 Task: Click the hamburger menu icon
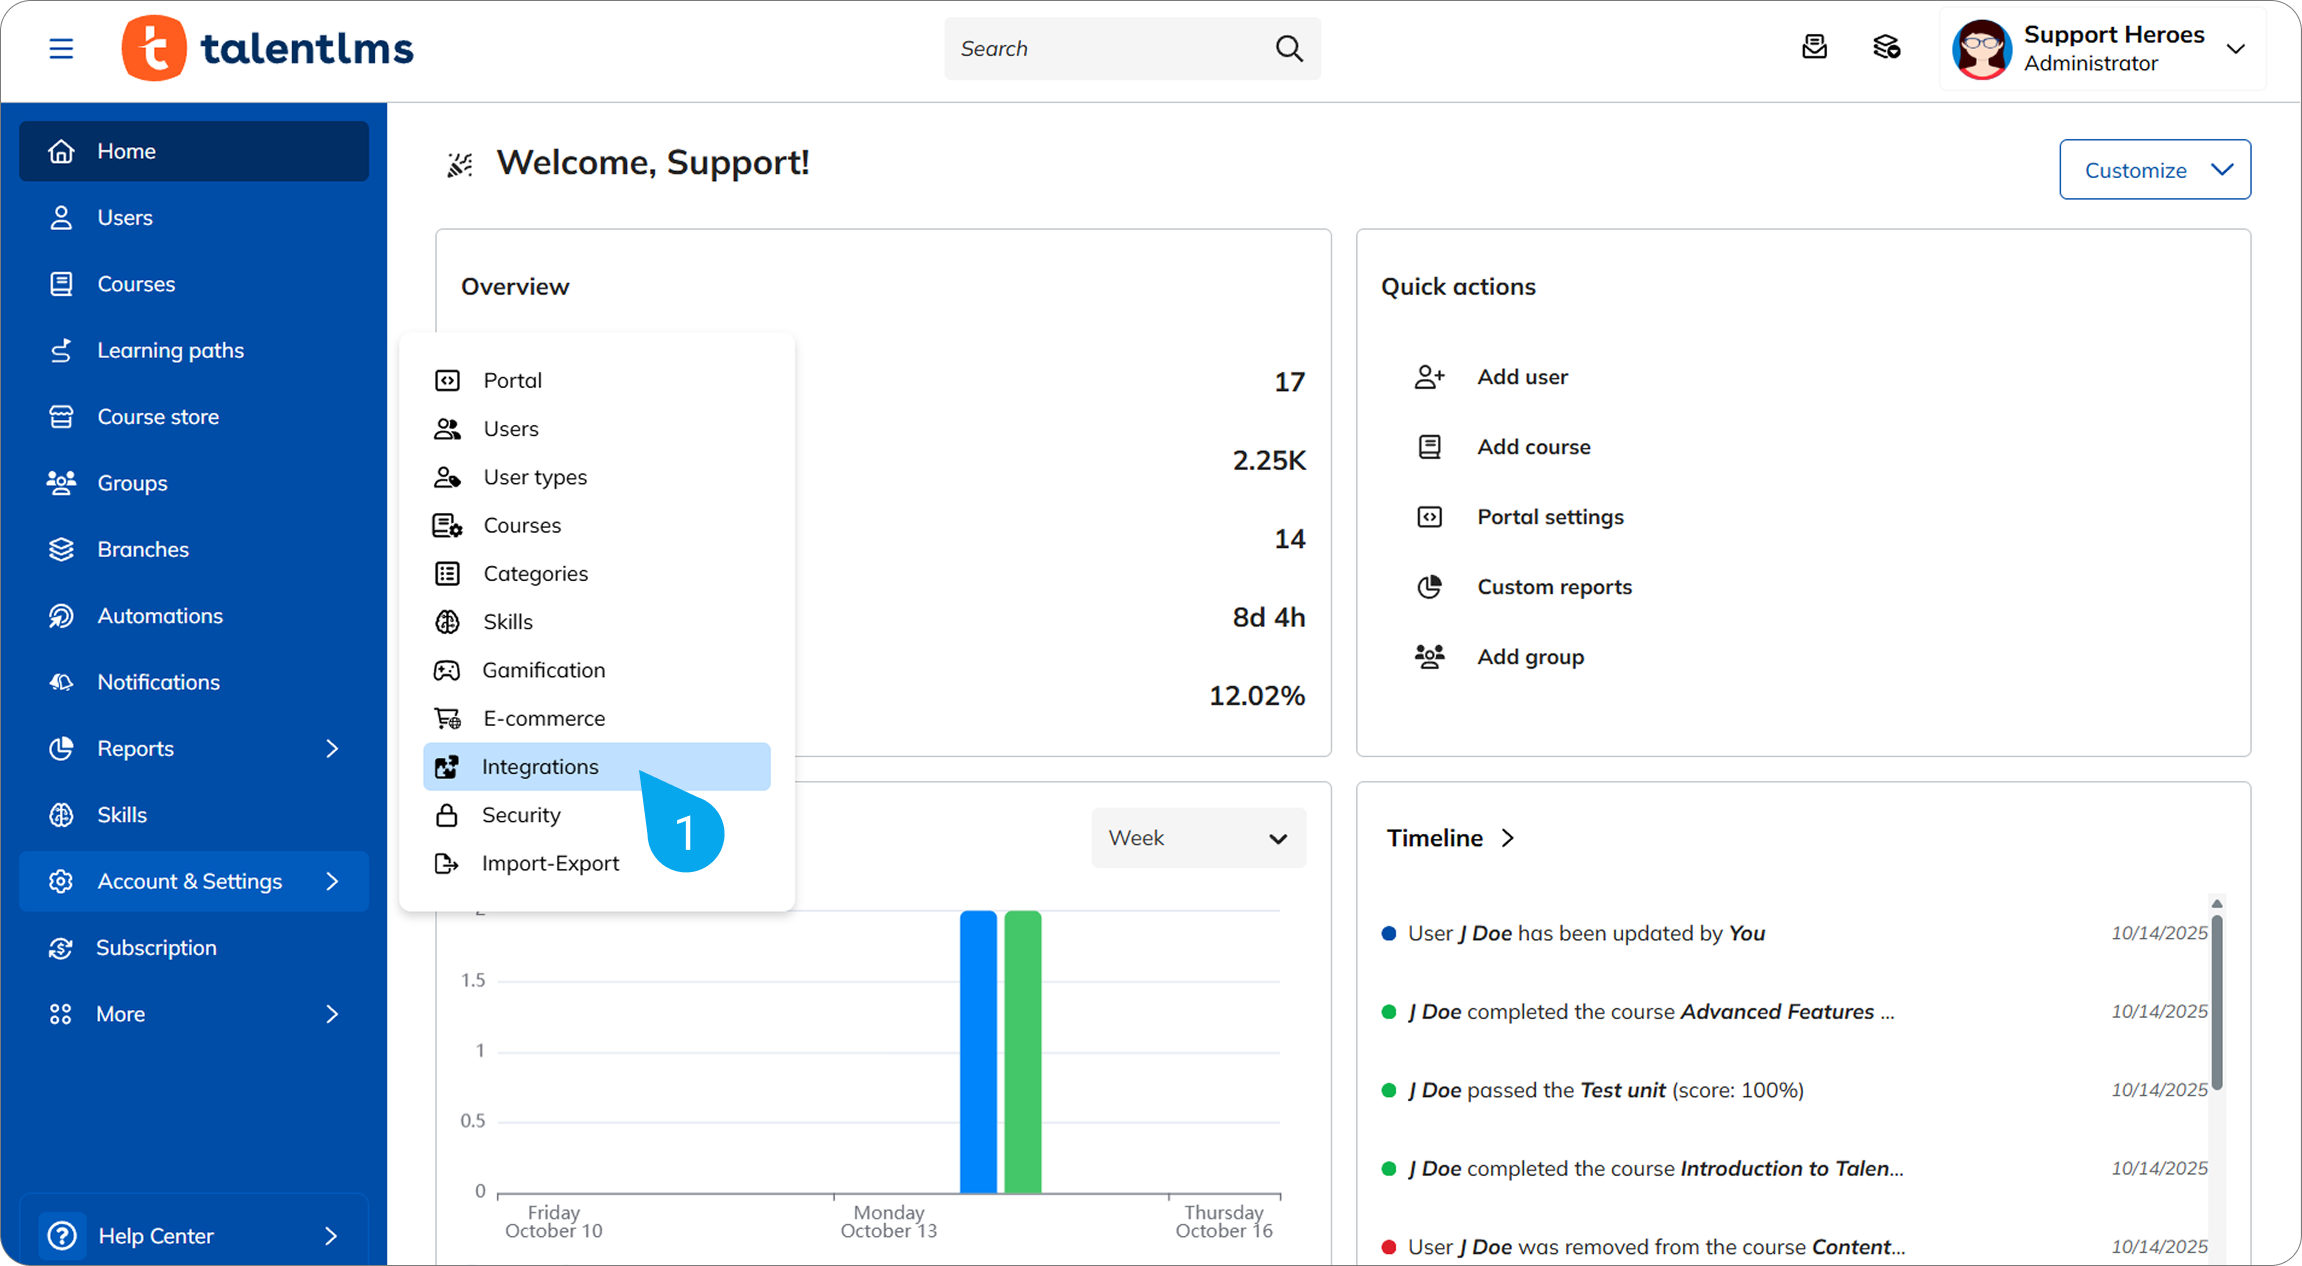tap(61, 48)
